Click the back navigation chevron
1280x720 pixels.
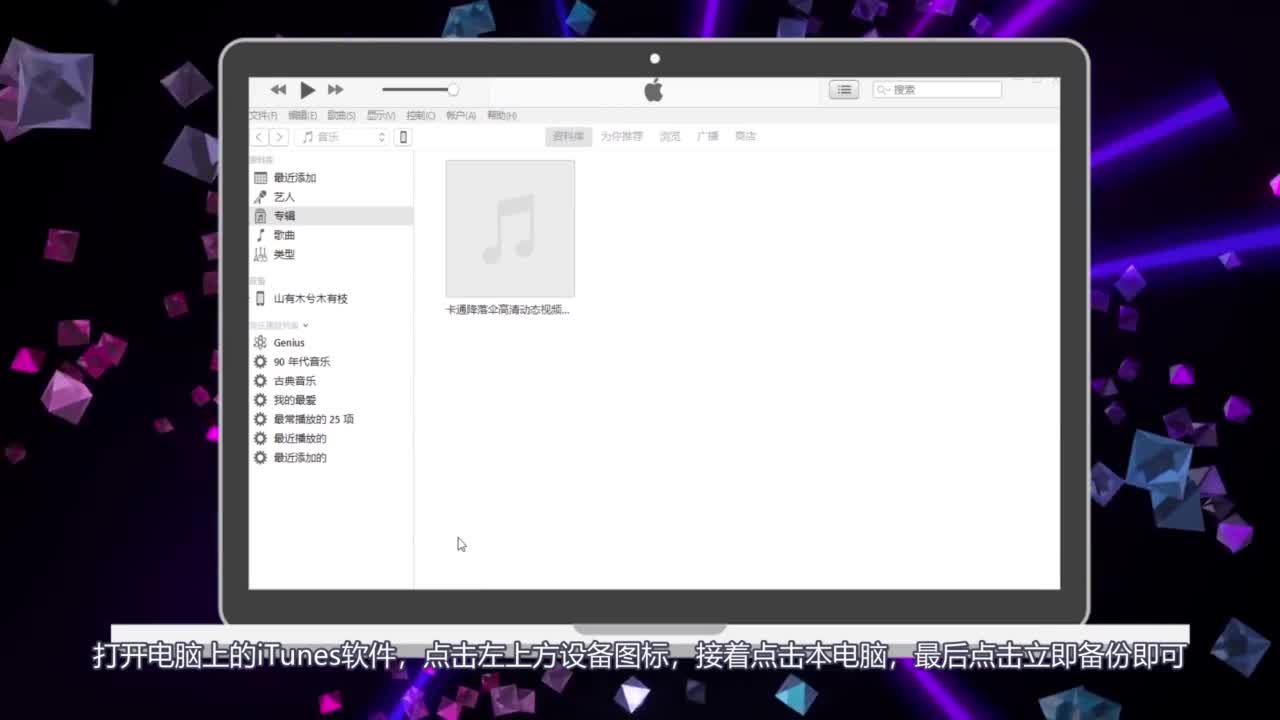click(x=257, y=137)
